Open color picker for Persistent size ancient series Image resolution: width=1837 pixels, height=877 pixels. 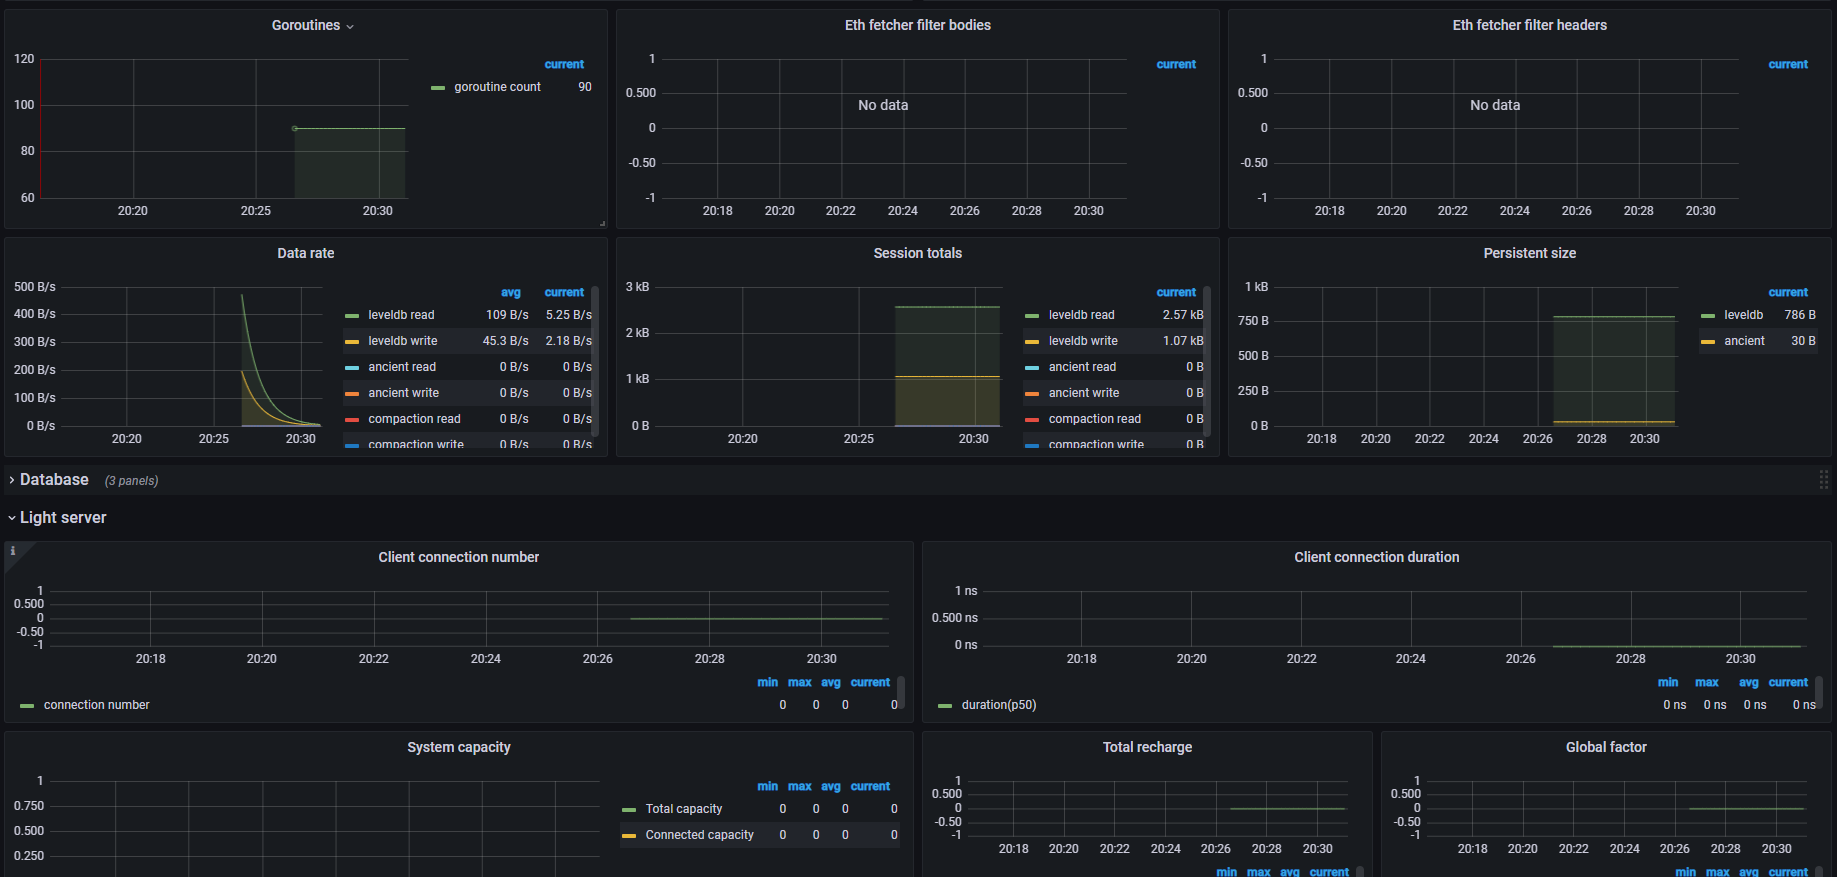(x=1708, y=342)
